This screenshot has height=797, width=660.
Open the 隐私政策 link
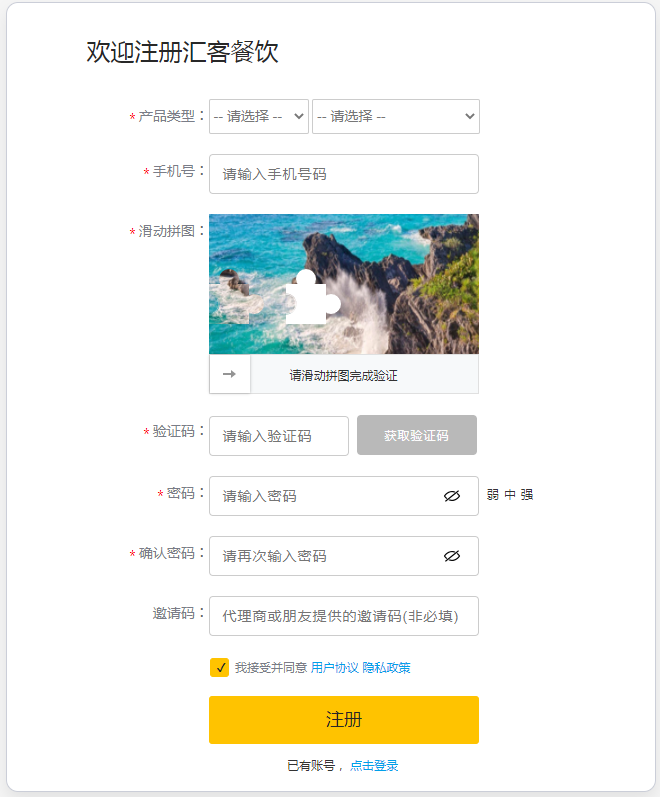(386, 667)
